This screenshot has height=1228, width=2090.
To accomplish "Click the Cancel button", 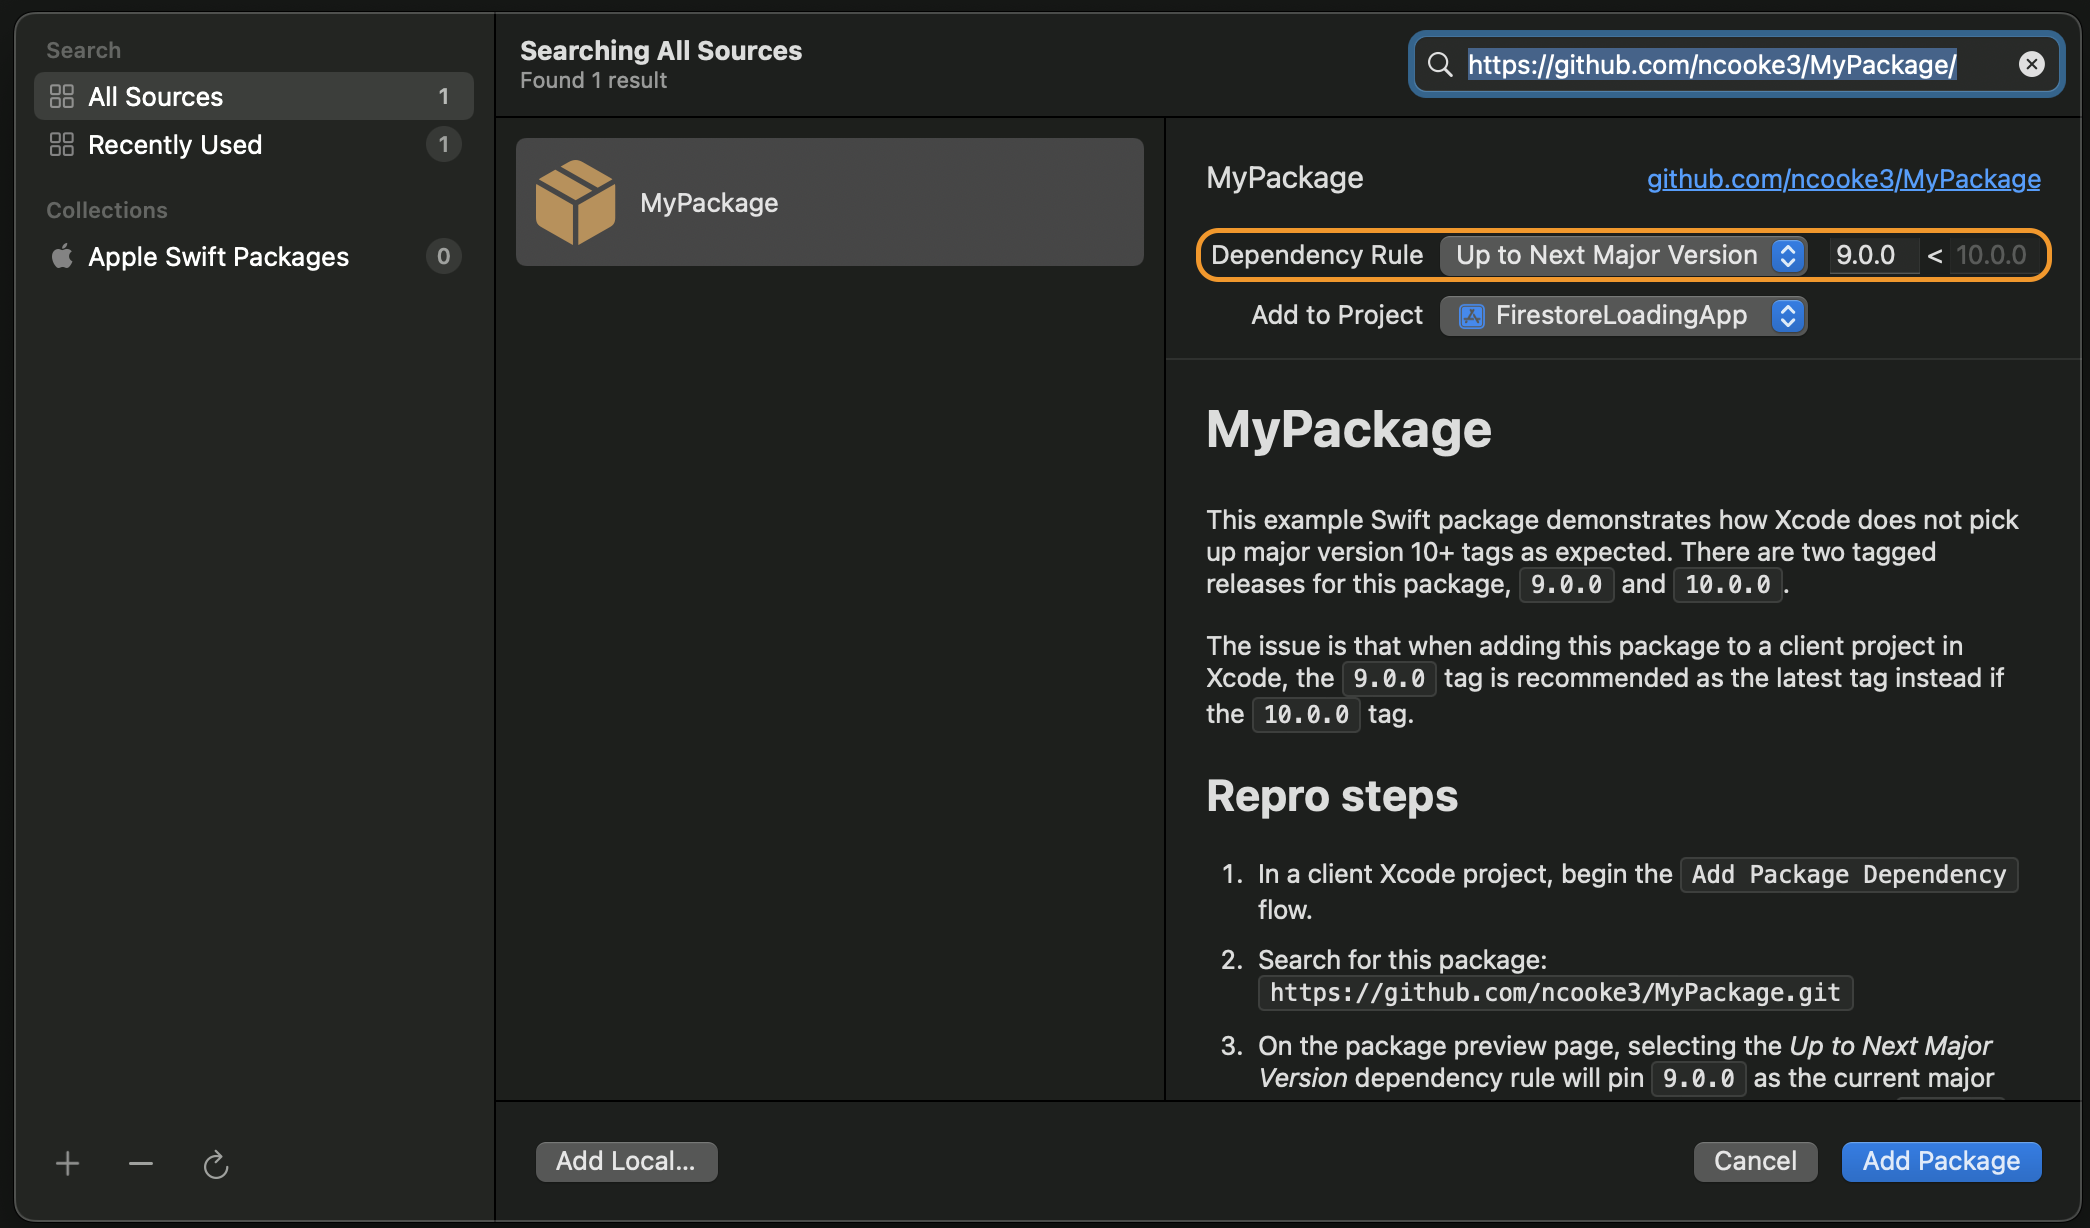I will [x=1754, y=1161].
